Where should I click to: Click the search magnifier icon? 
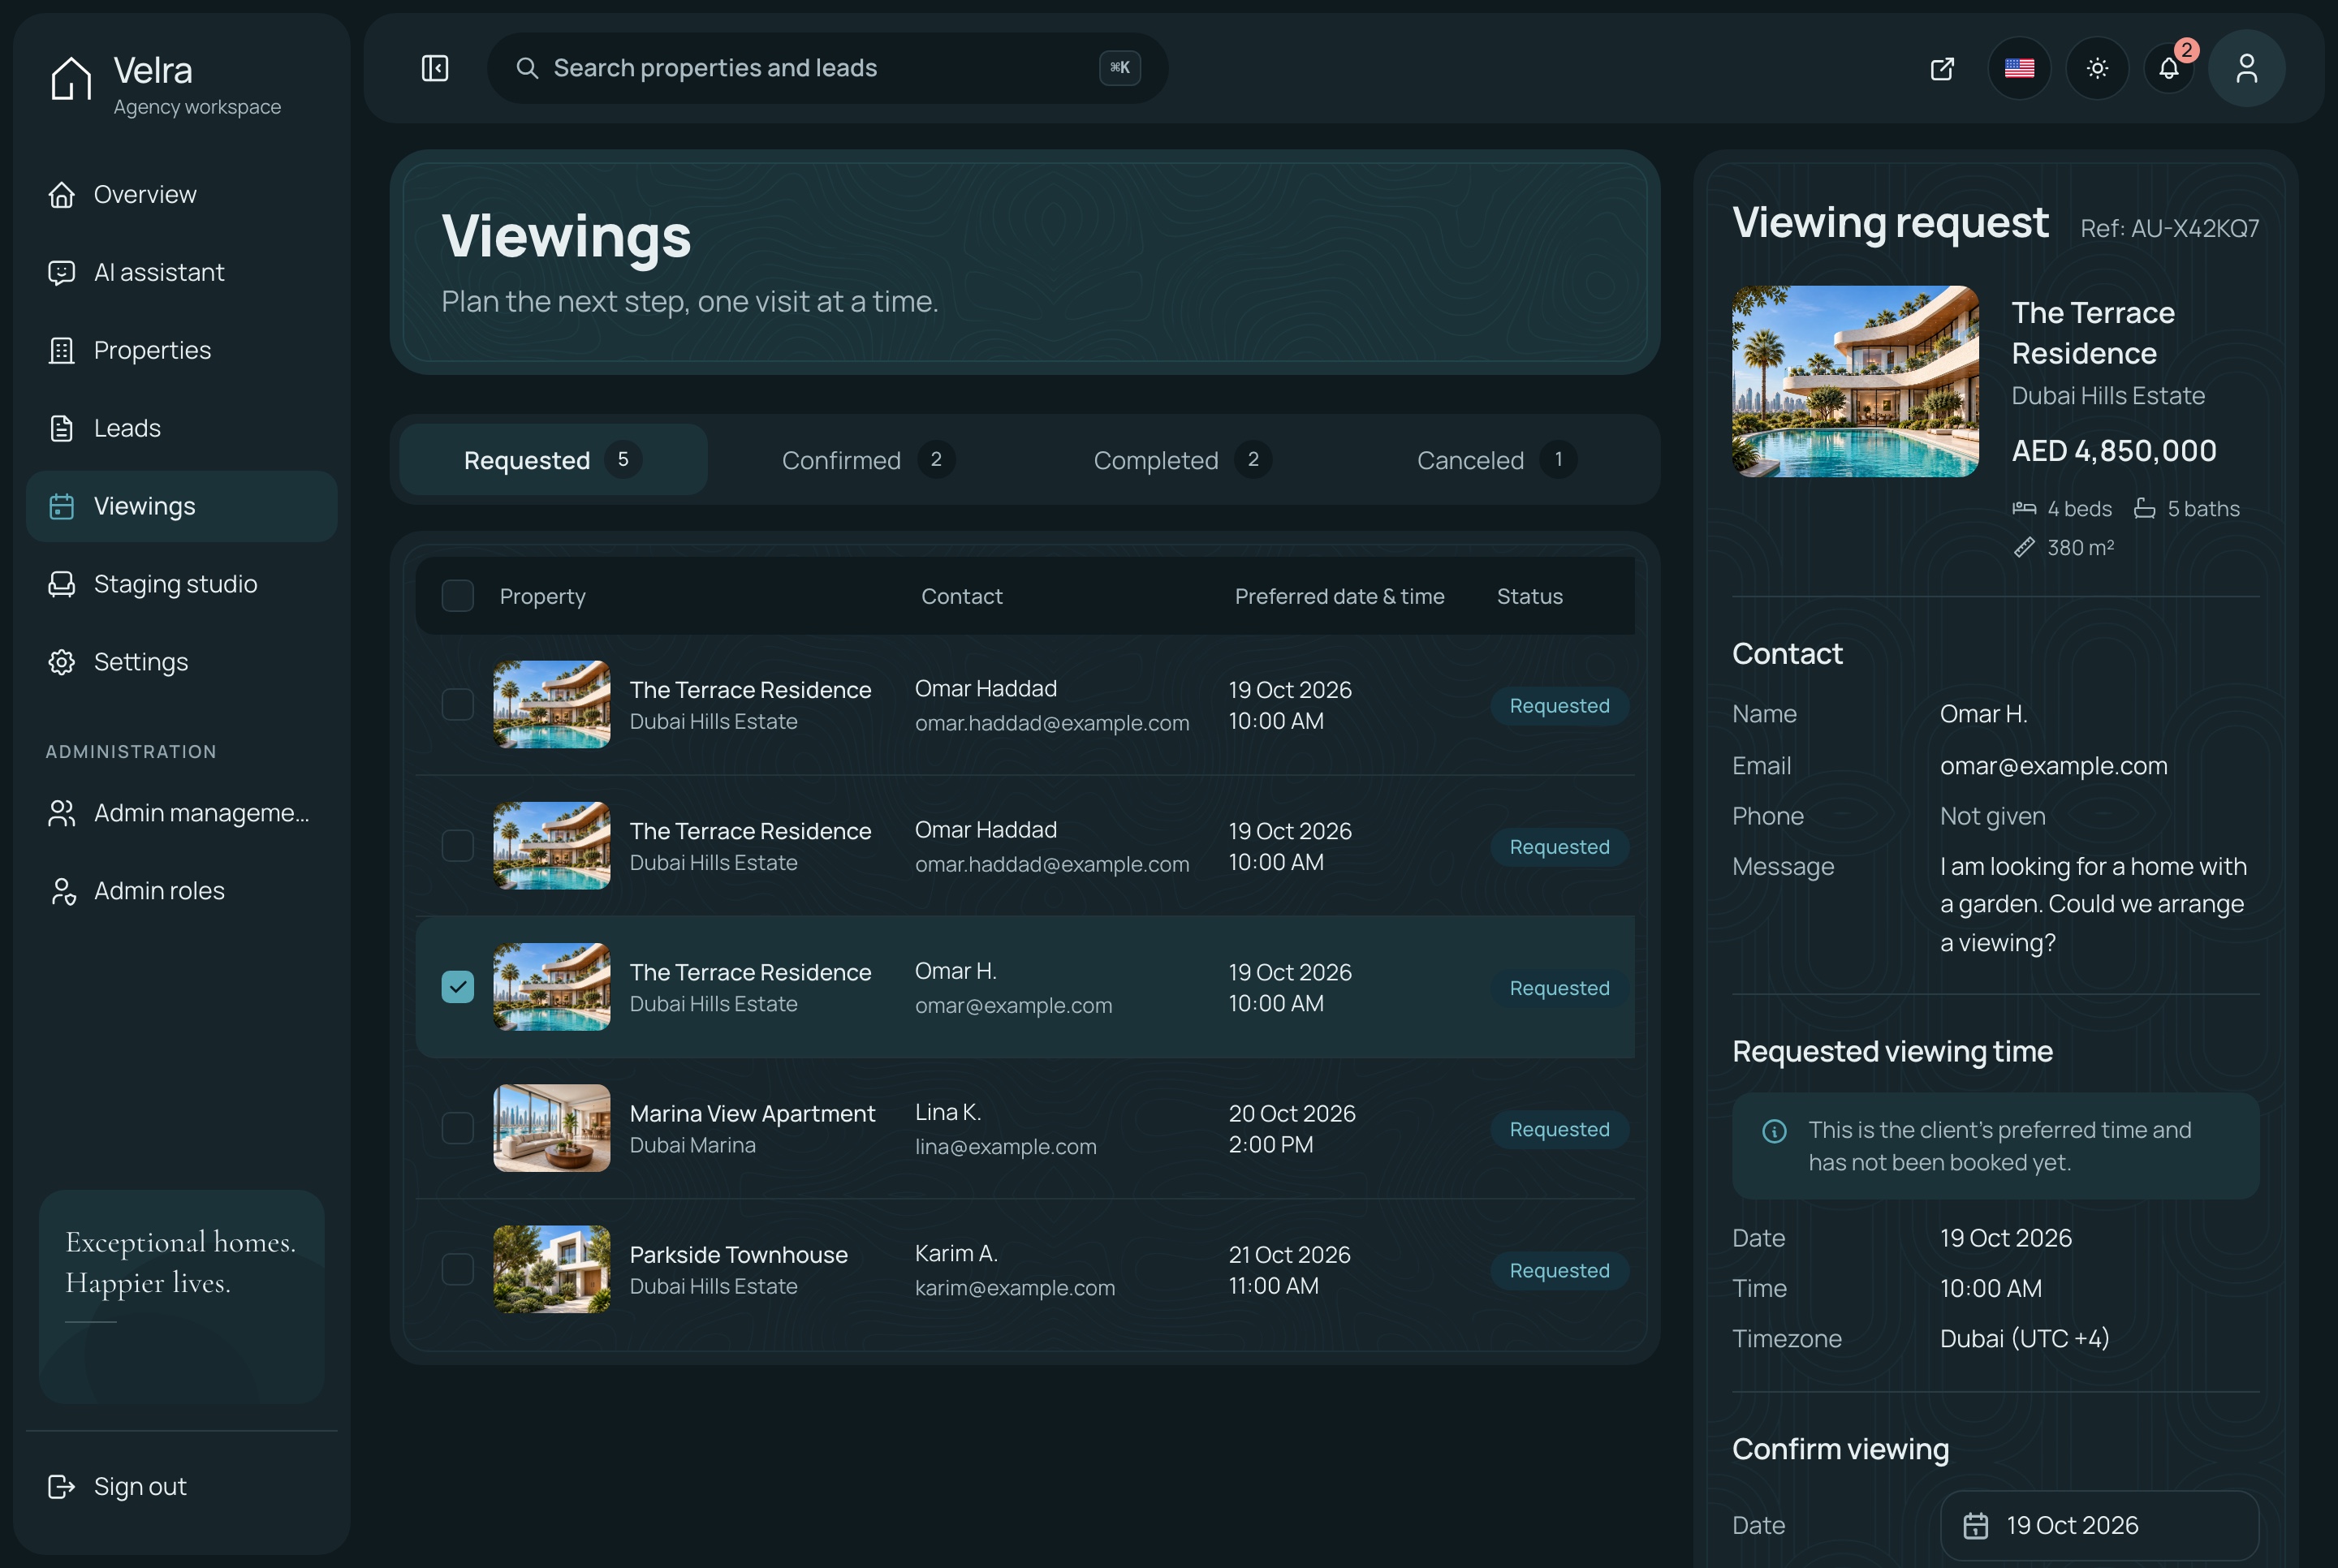[527, 68]
